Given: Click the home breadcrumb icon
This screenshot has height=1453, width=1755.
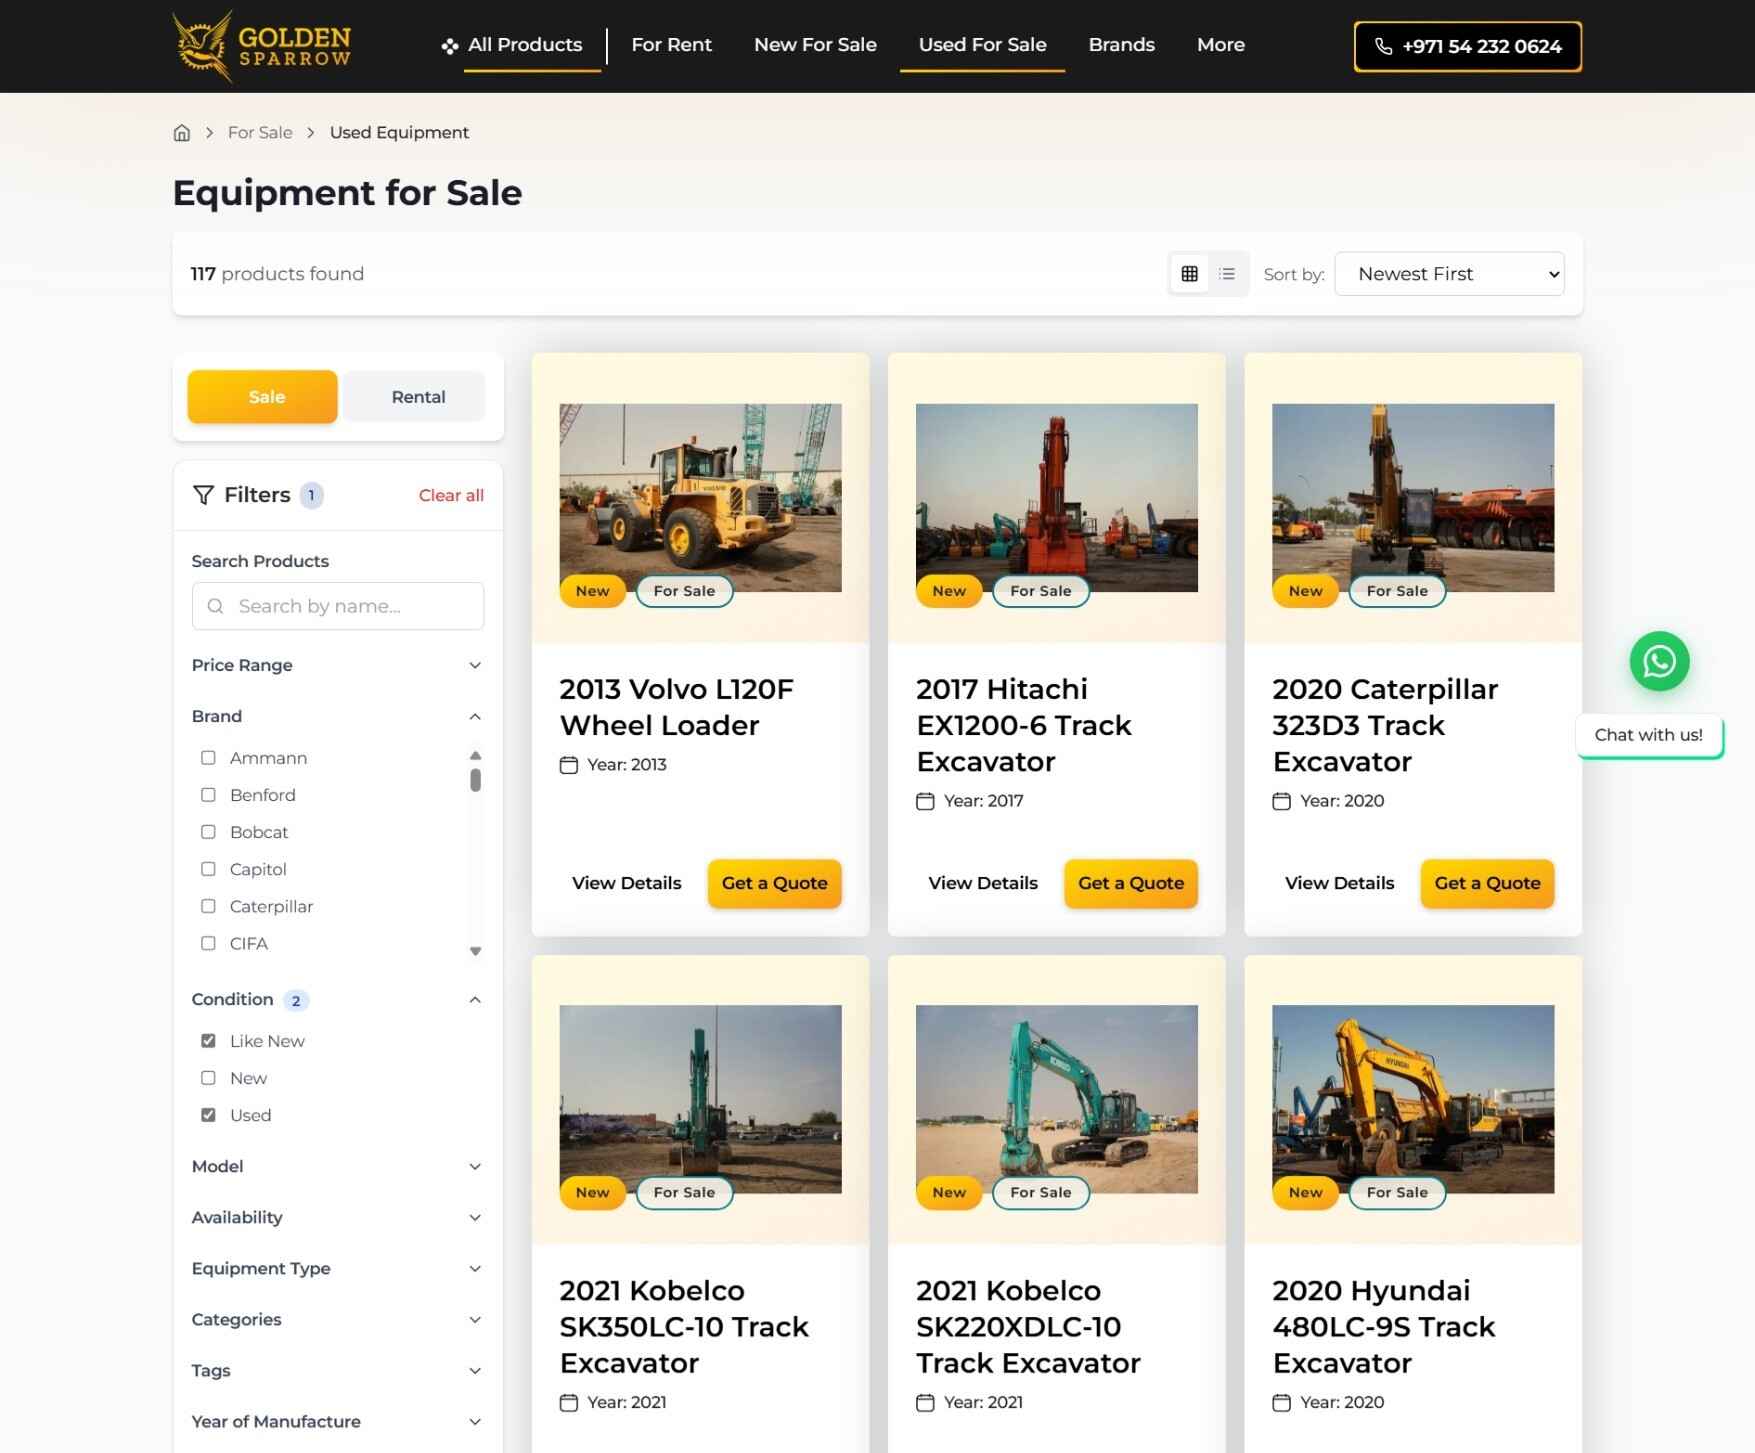Looking at the screenshot, I should point(182,133).
